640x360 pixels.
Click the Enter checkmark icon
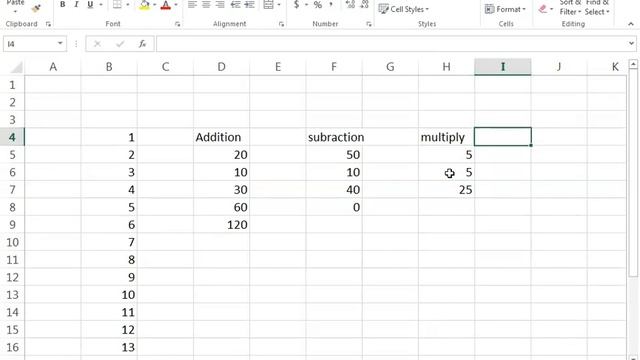coord(120,44)
